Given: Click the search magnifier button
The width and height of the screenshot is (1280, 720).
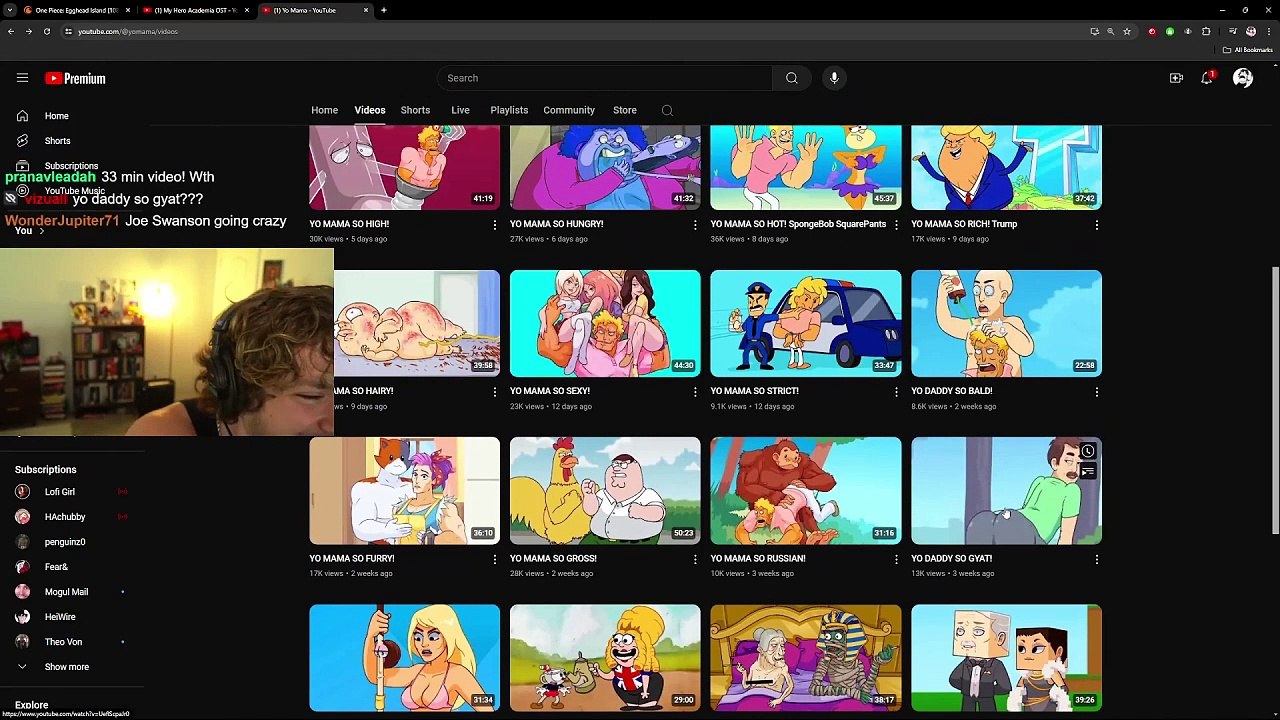Looking at the screenshot, I should 791,78.
